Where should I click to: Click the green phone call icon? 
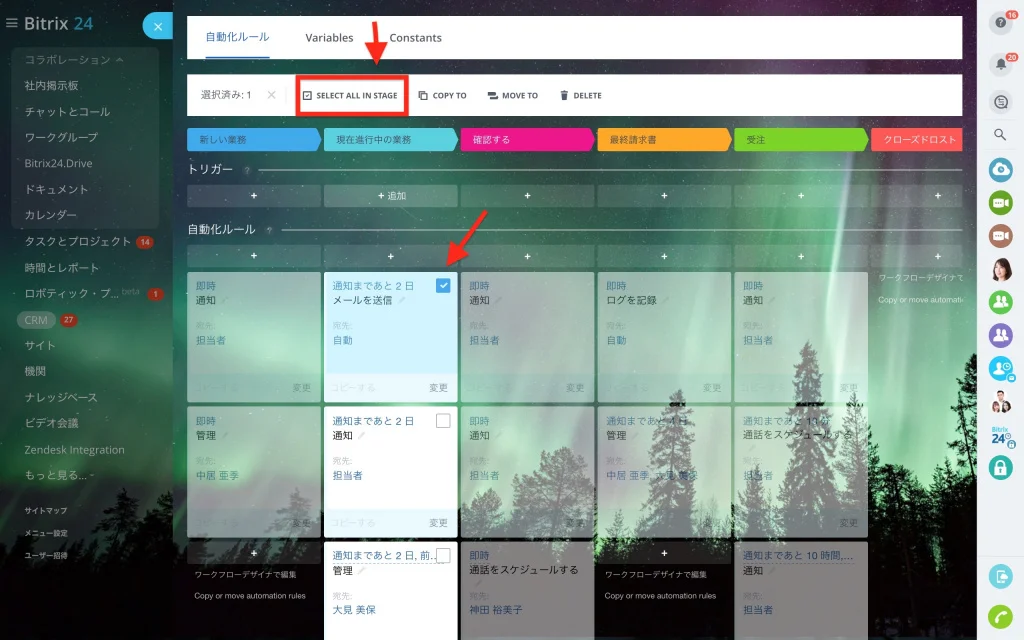(1000, 616)
